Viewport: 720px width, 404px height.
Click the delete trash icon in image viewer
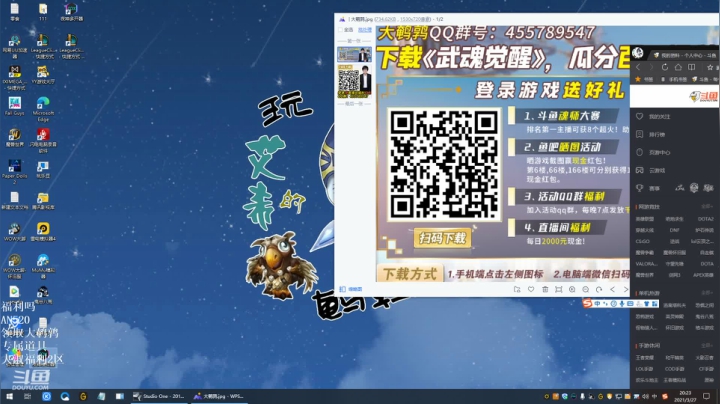pos(545,289)
